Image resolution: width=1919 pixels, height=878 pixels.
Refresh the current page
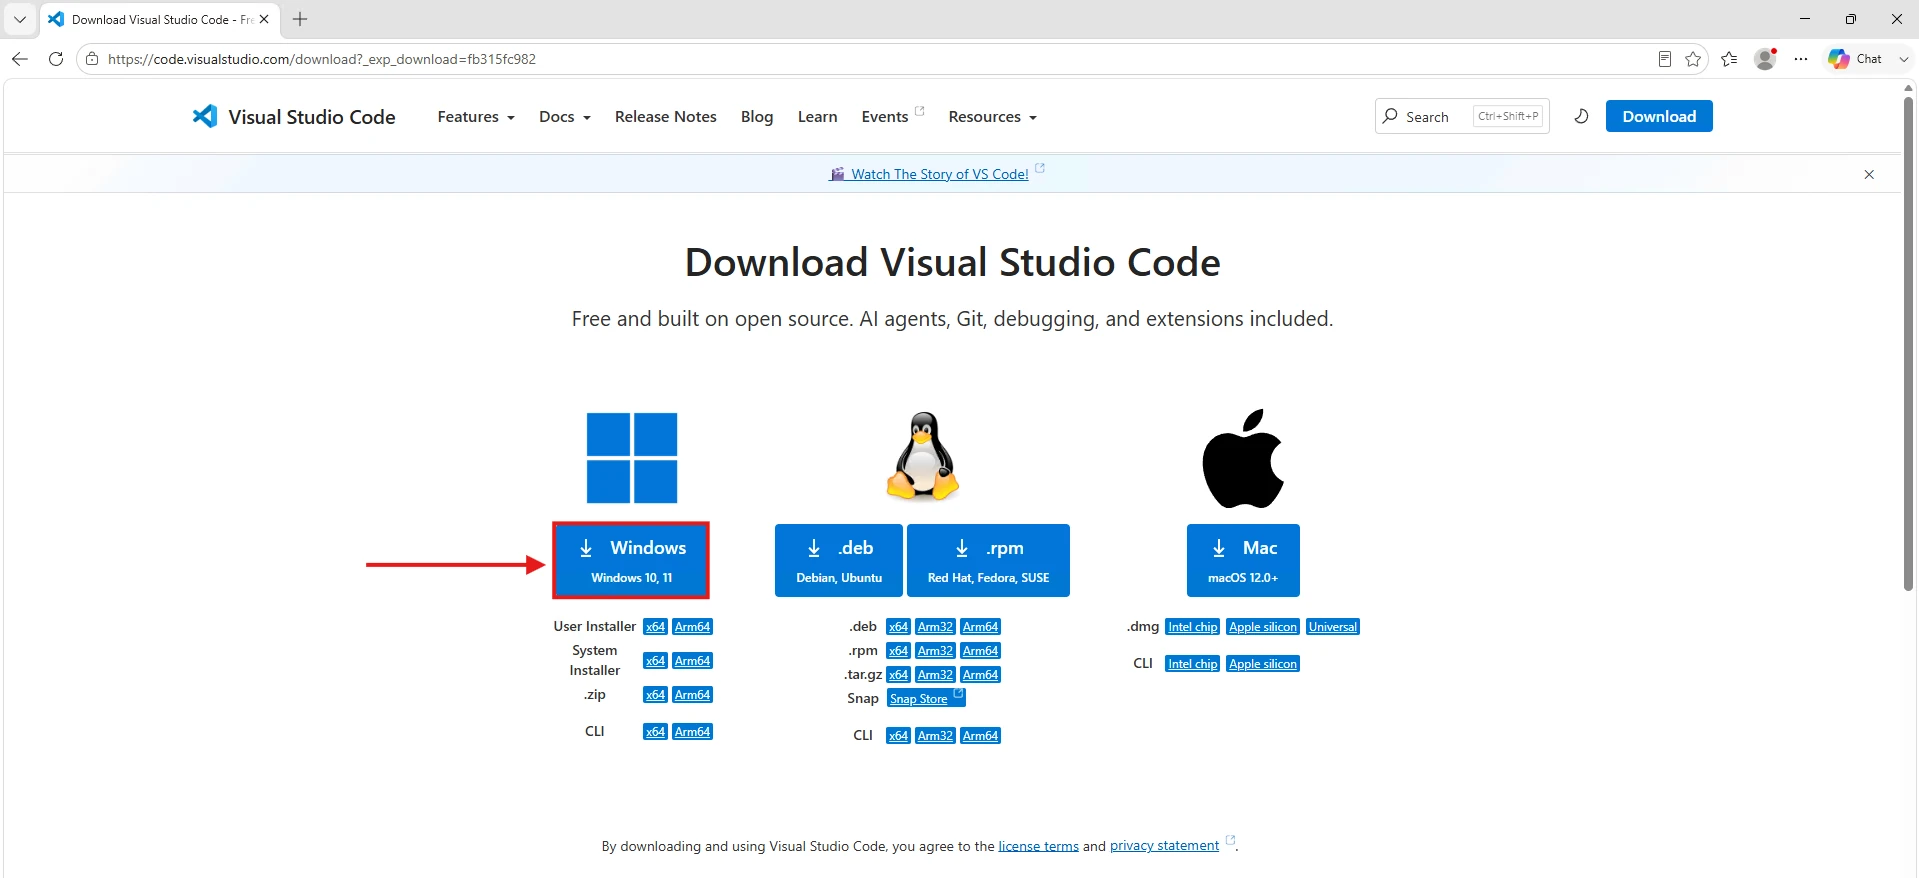pos(56,59)
